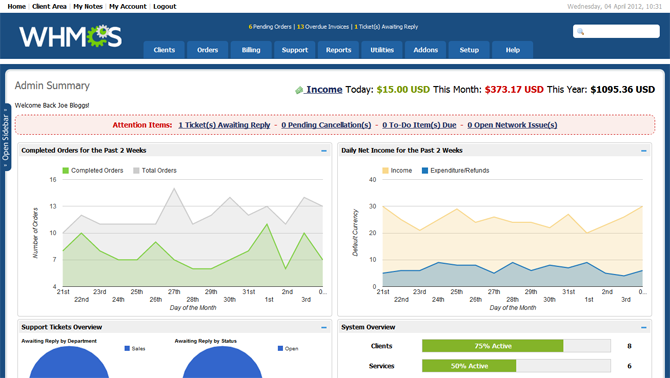
Task: Open the Clients menu tab
Action: (164, 50)
